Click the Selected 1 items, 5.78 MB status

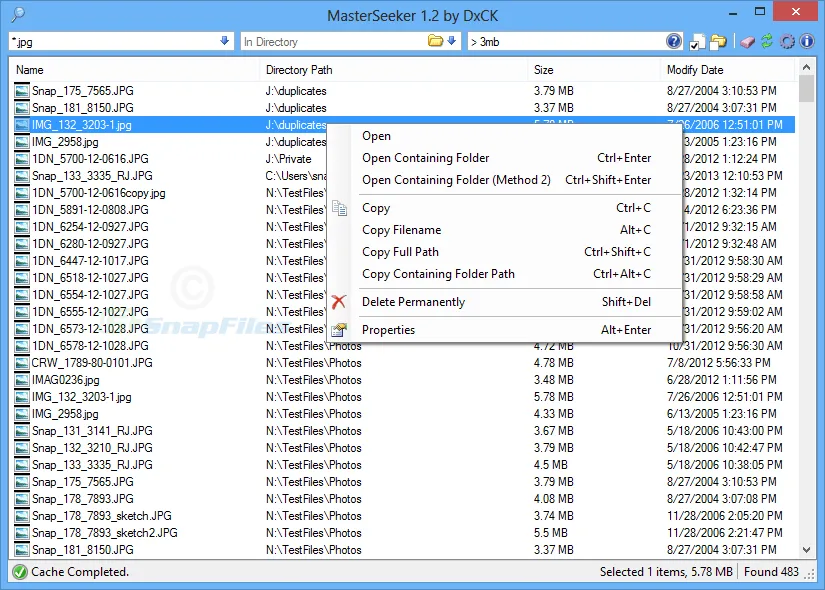click(666, 572)
